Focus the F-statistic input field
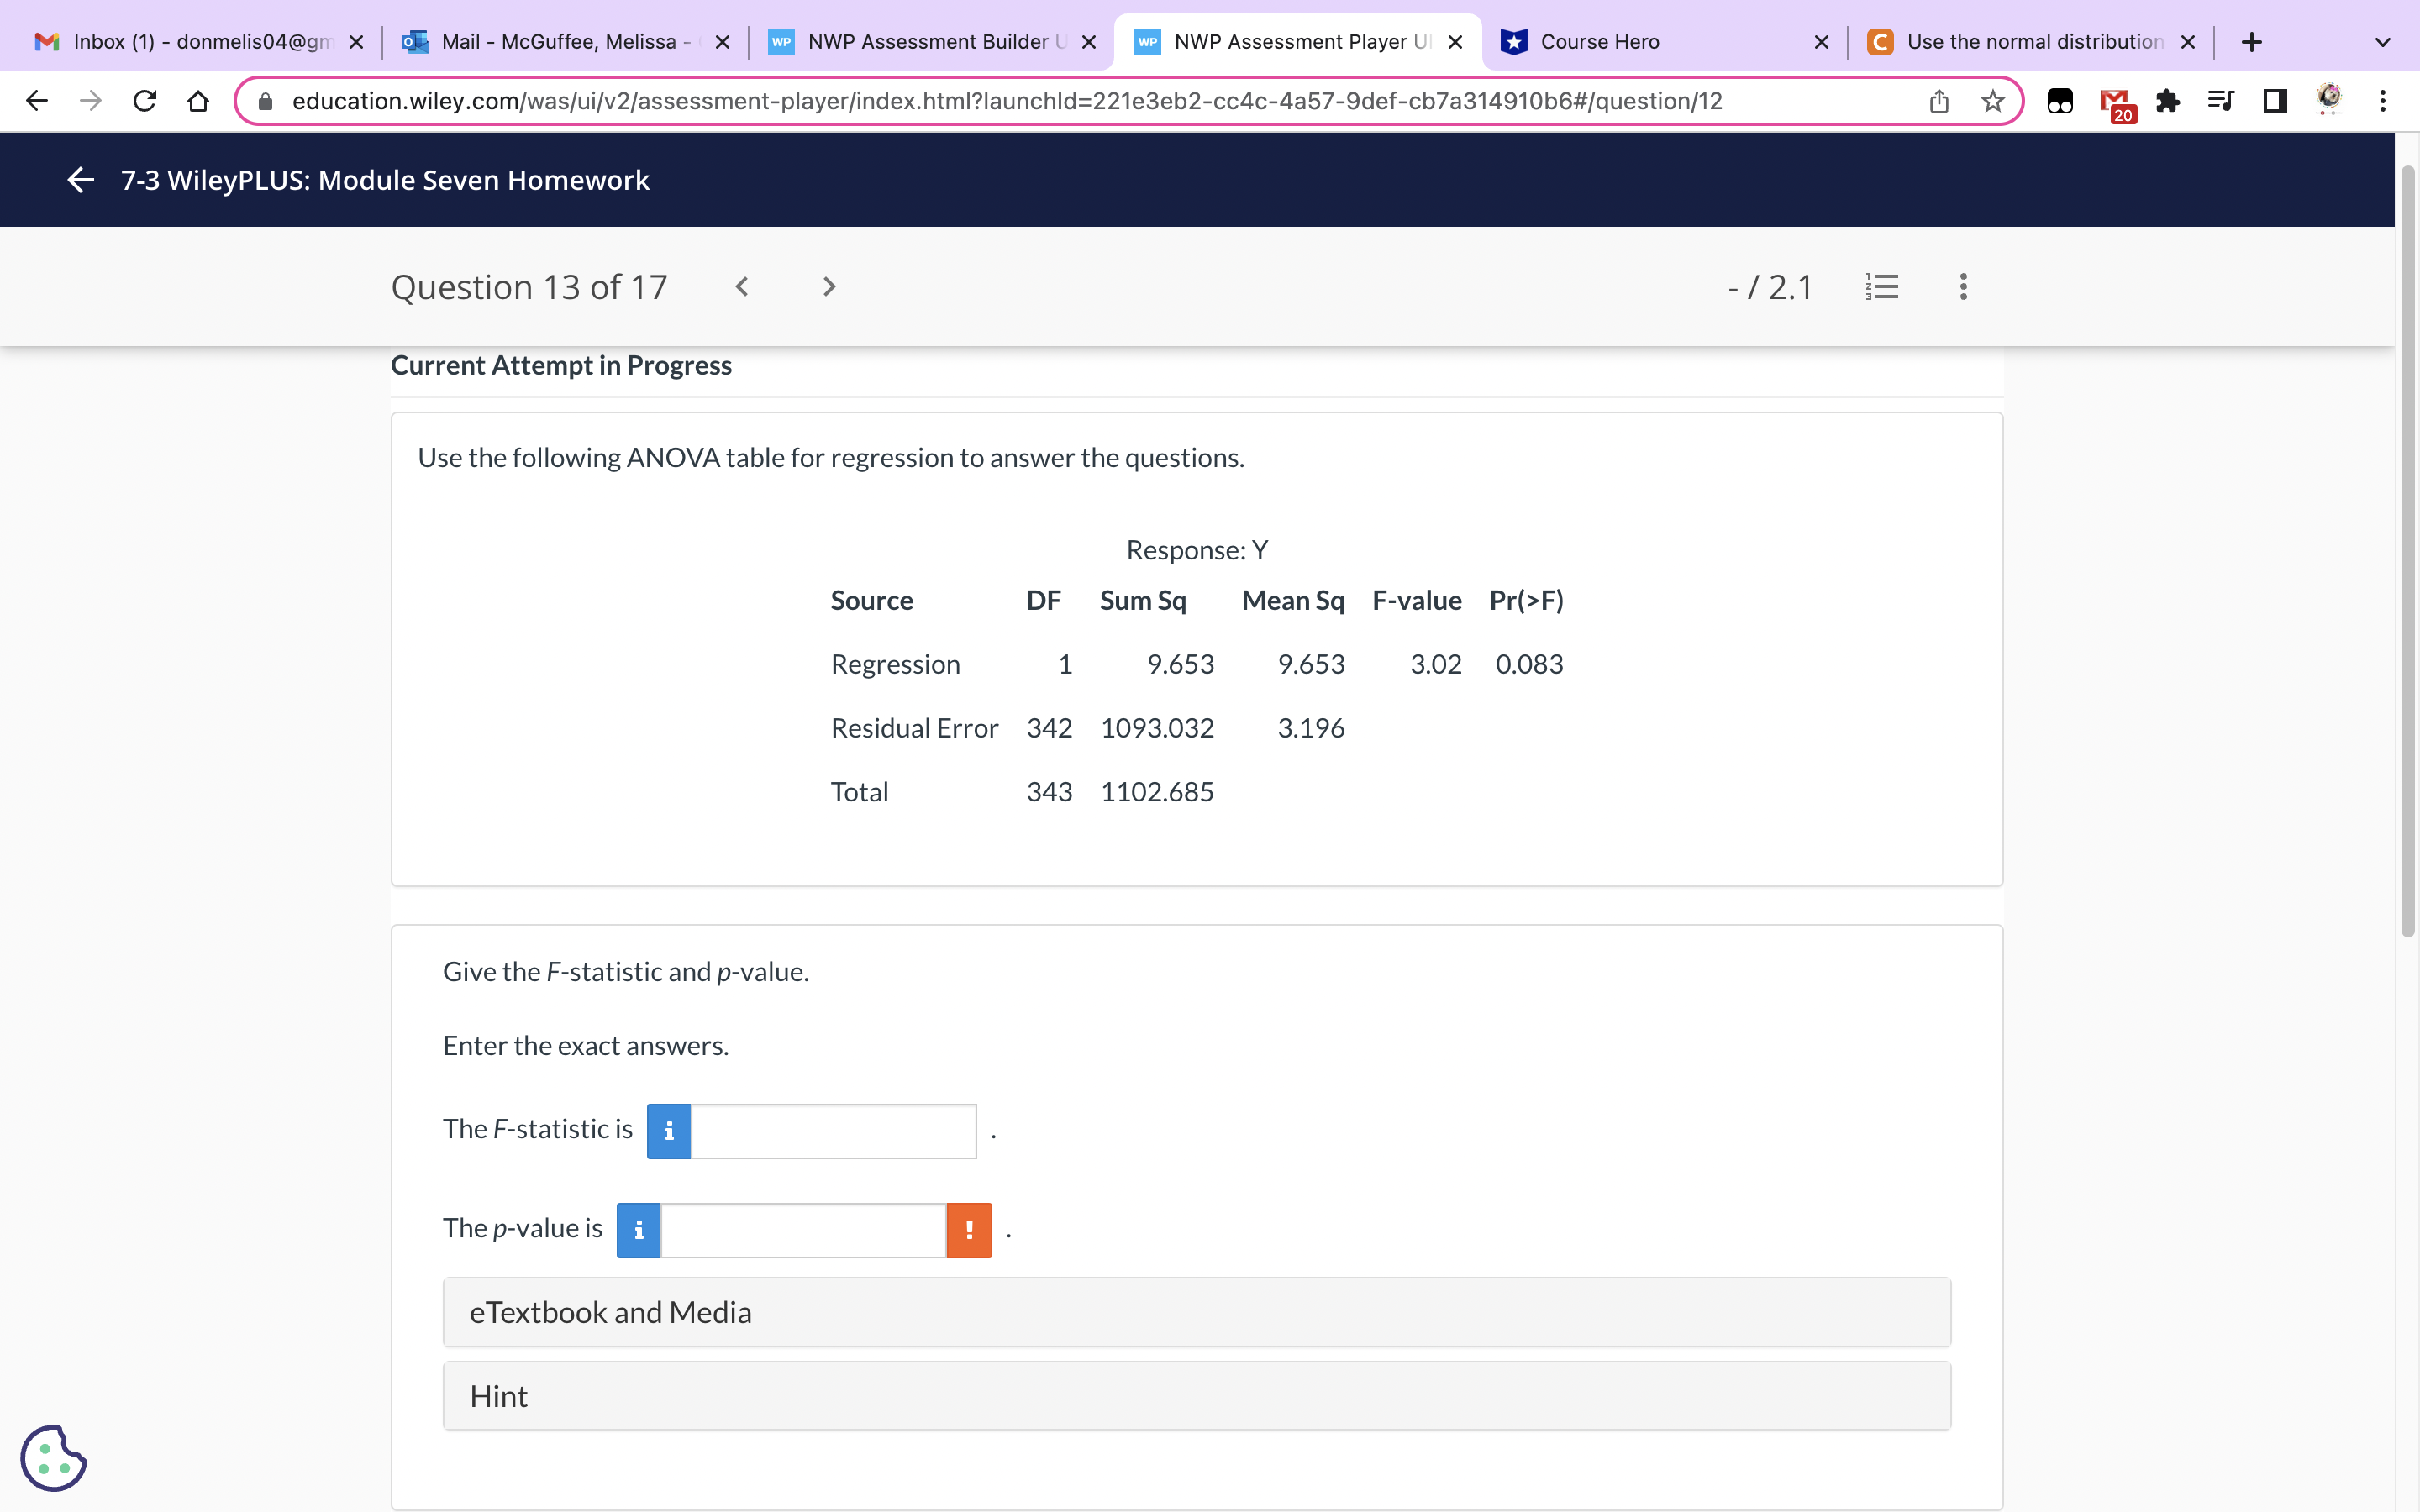Image resolution: width=2420 pixels, height=1512 pixels. pyautogui.click(x=833, y=1131)
